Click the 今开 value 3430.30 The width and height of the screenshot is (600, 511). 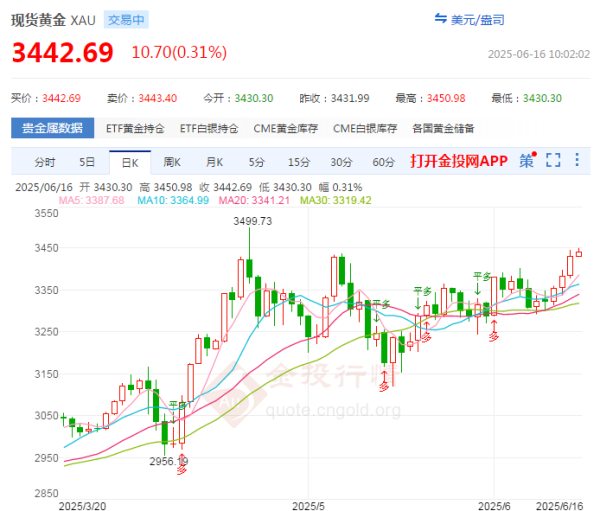pyautogui.click(x=254, y=98)
